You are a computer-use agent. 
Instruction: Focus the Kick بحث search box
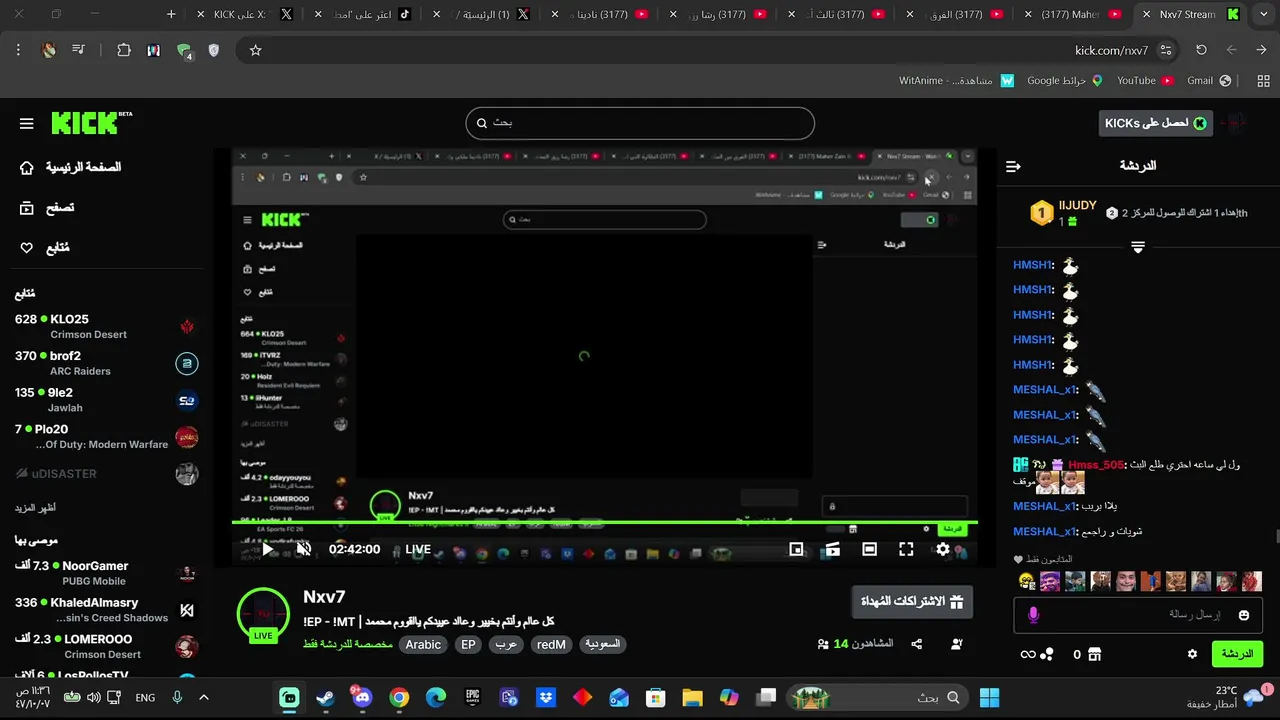(x=640, y=123)
